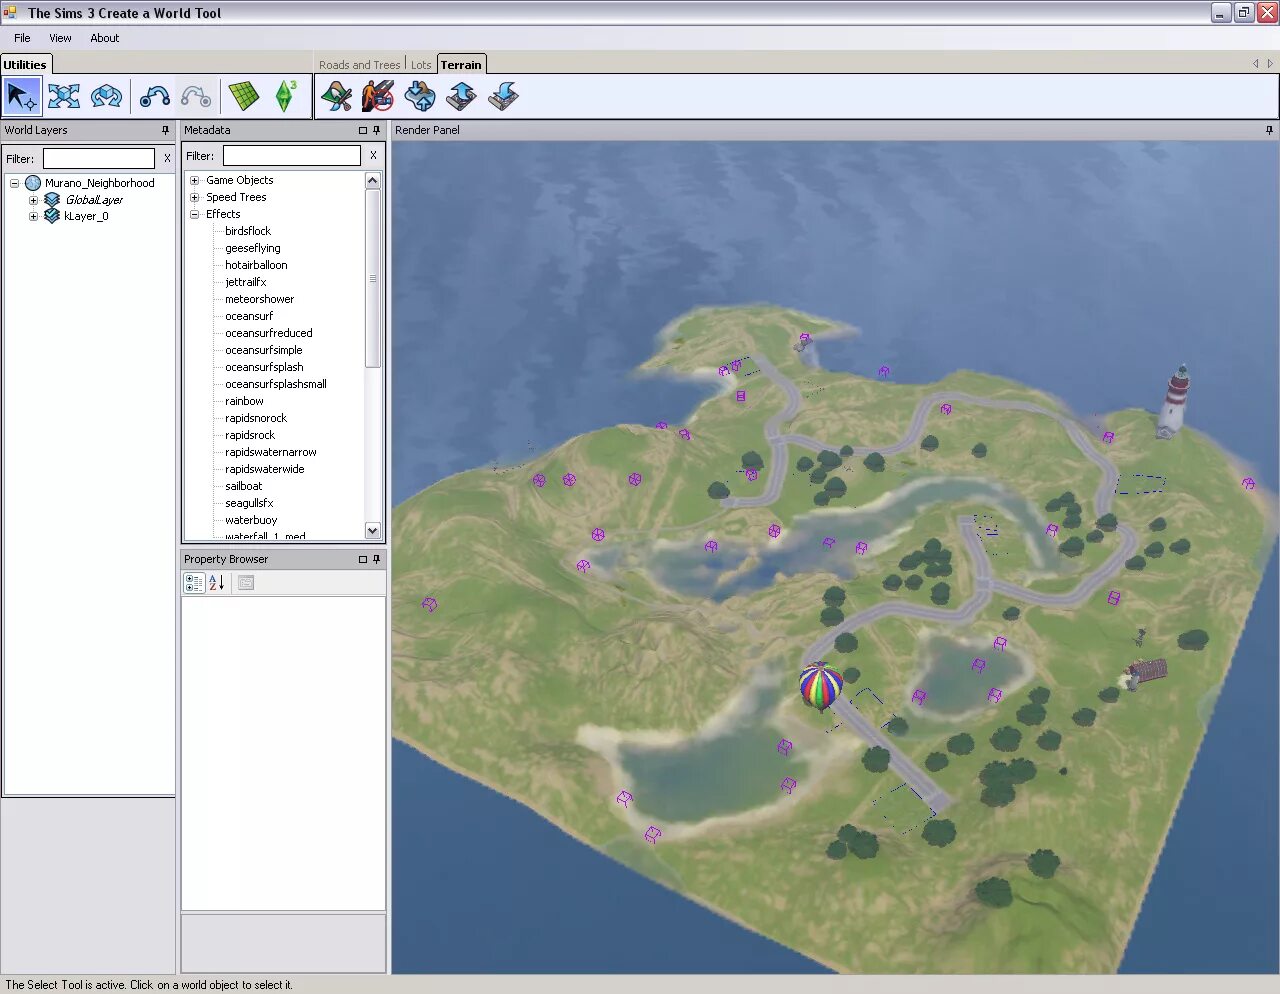Click the kLayer_0 layers icon

tap(52, 216)
